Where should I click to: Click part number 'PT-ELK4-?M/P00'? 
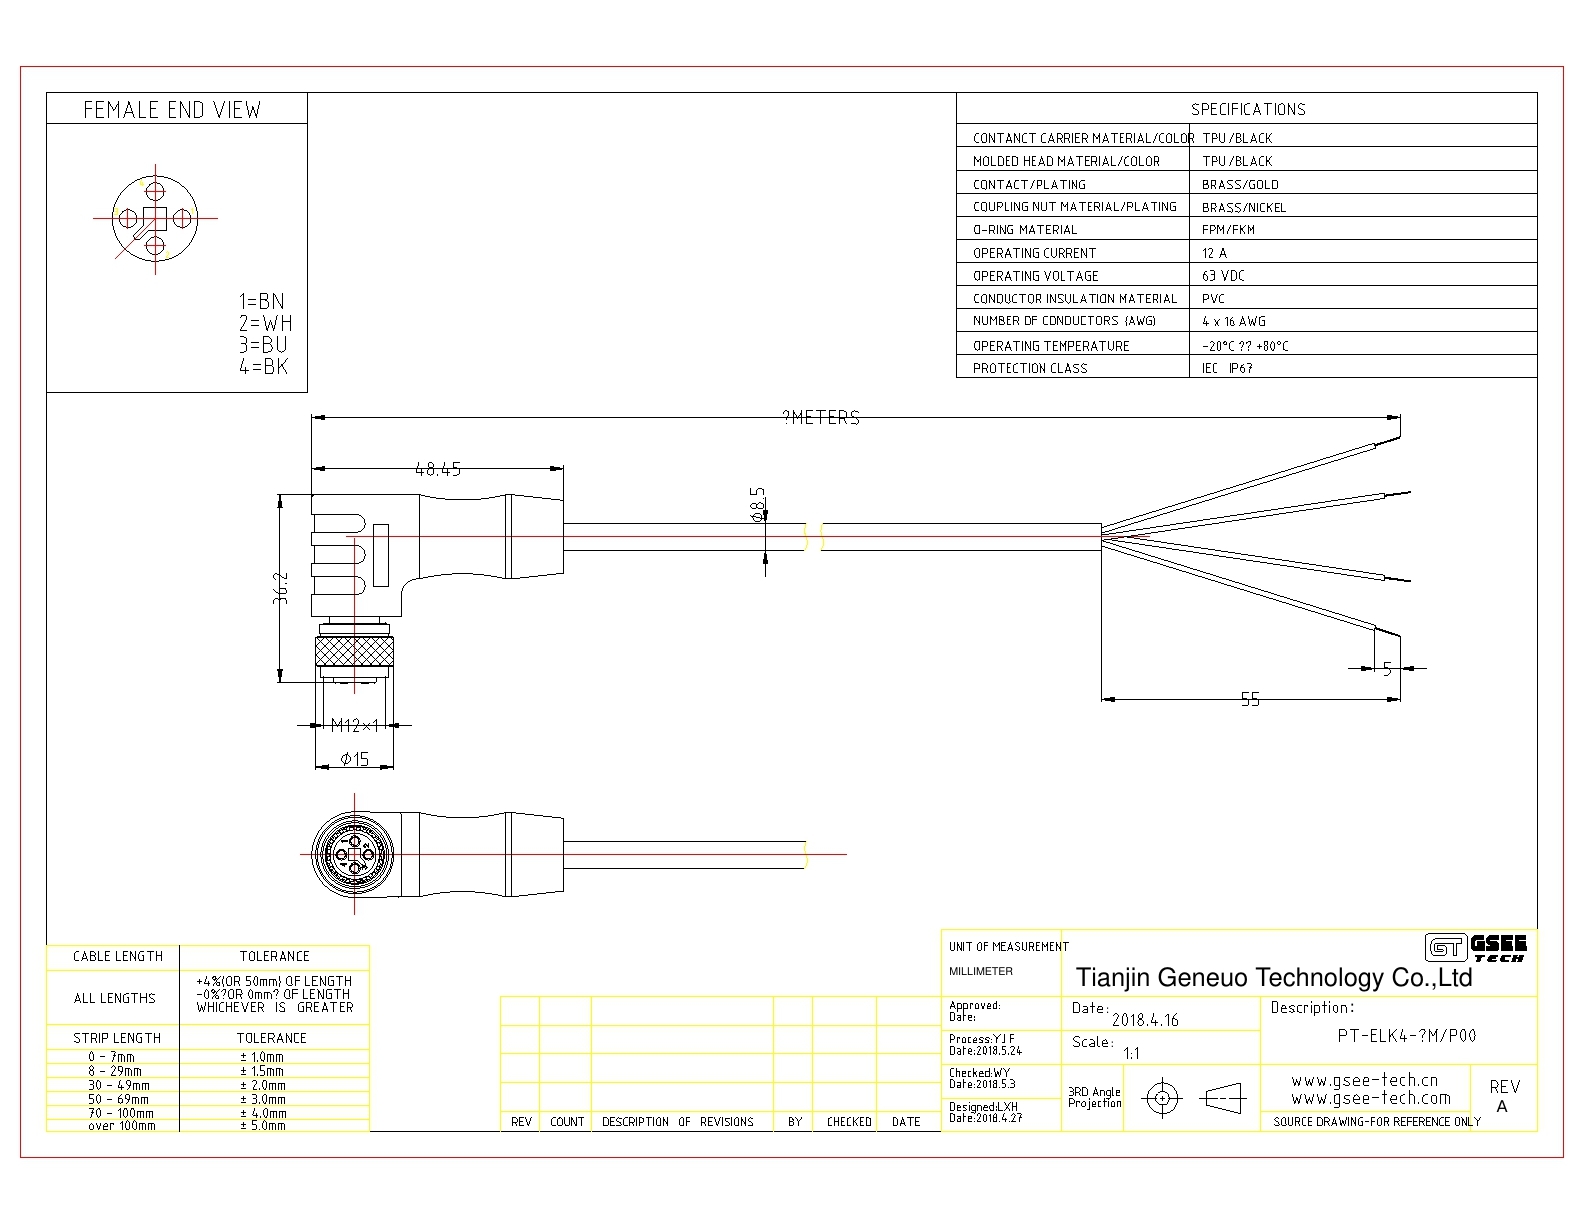pos(1406,1036)
